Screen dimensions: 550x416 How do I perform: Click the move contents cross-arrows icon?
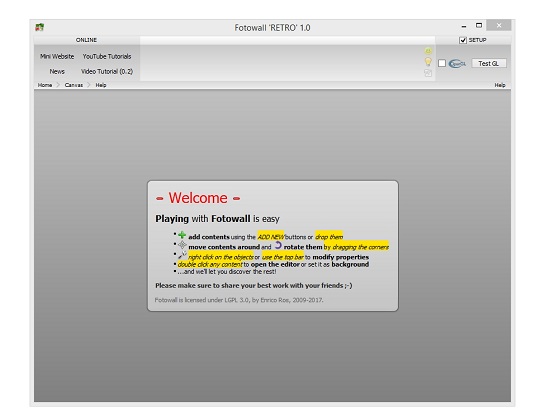182,245
